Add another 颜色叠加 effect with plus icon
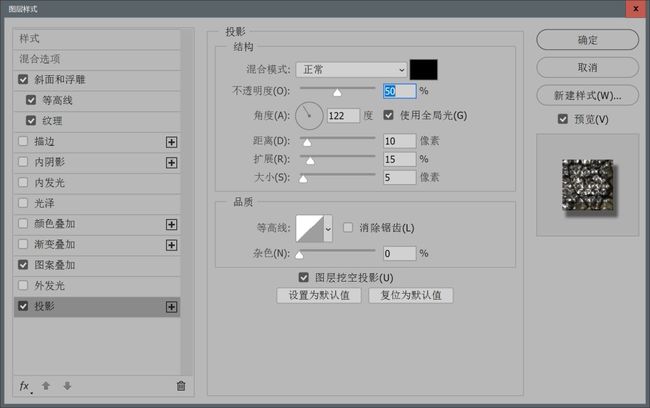 tap(171, 225)
